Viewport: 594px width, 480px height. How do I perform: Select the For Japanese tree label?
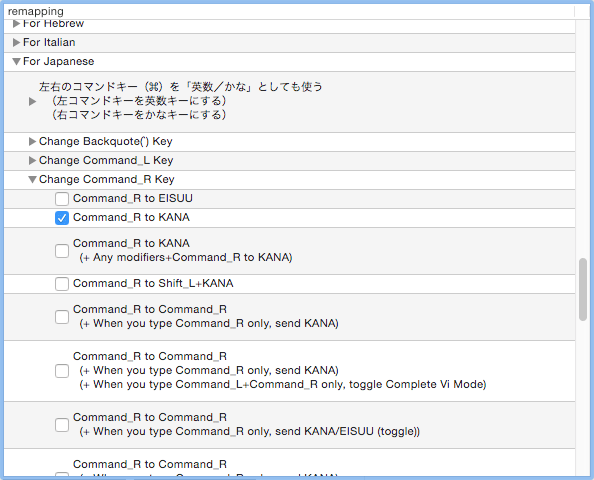(x=58, y=61)
